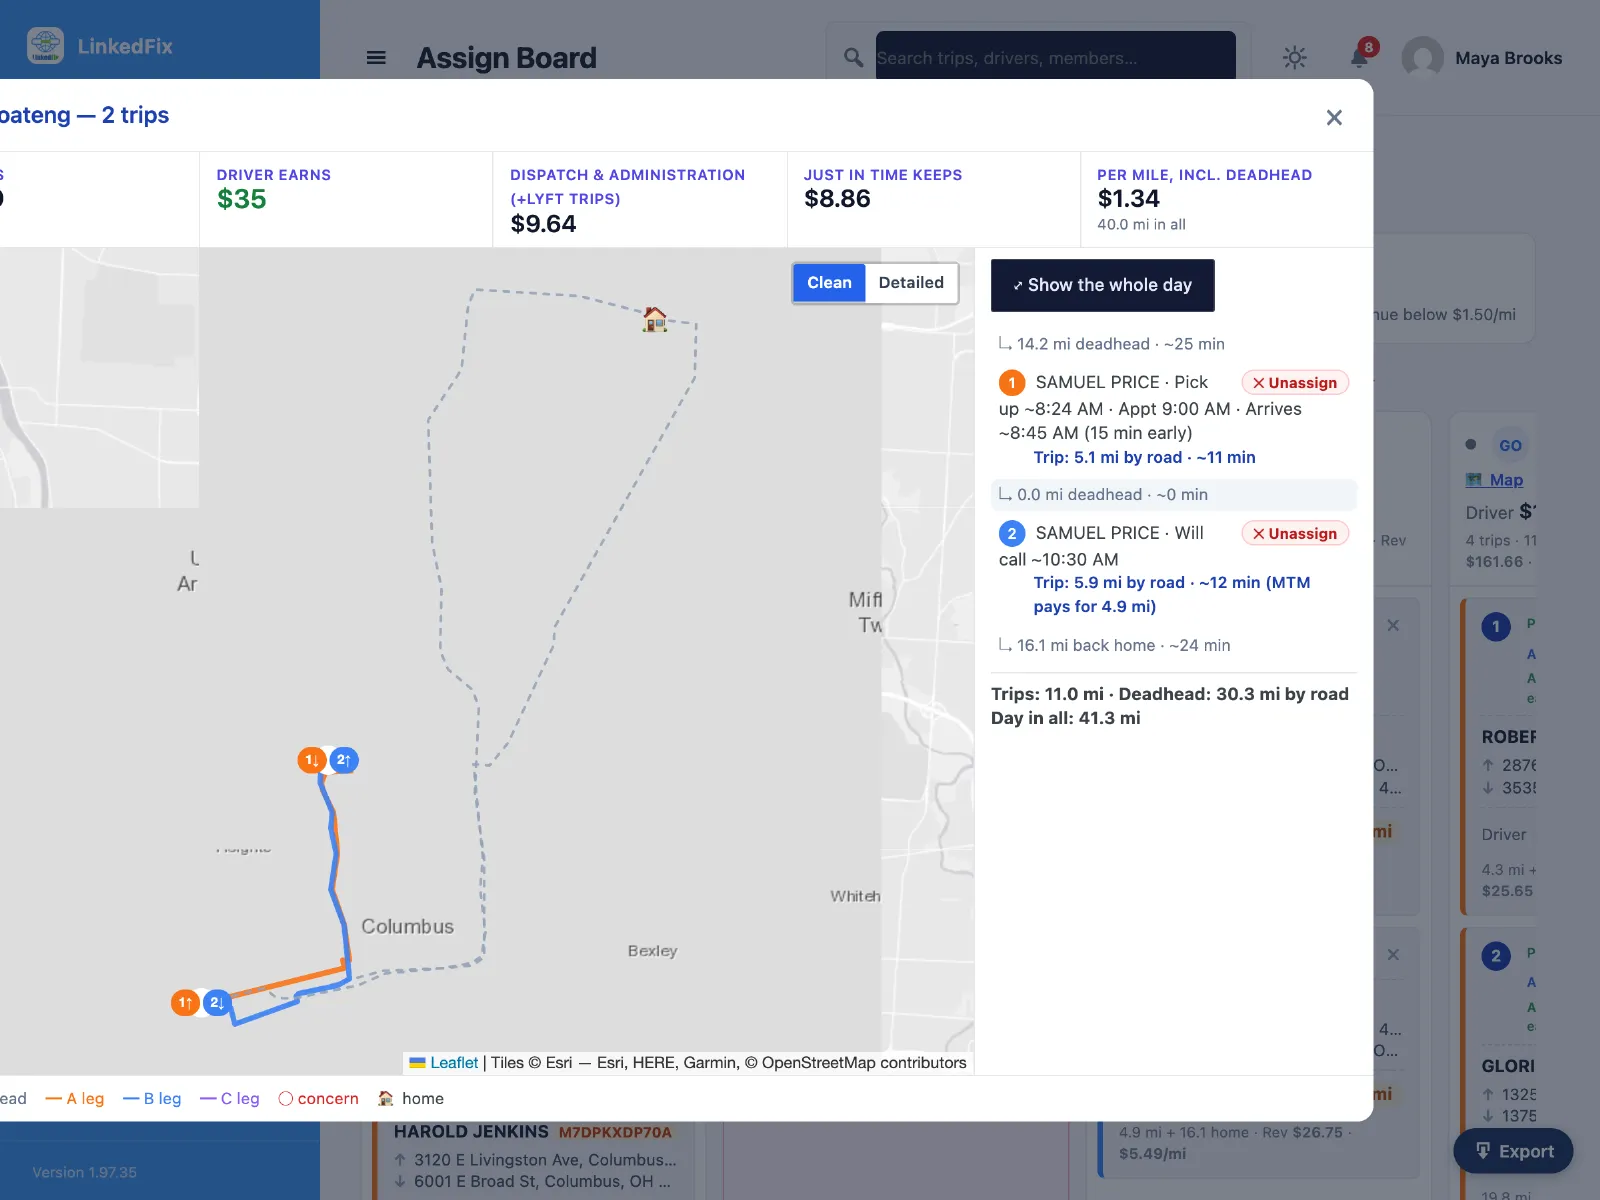
Task: Click the Export button
Action: 1513,1151
